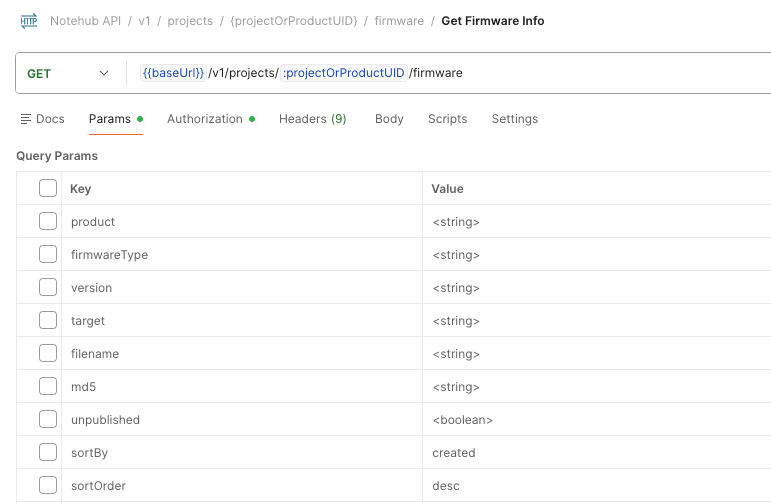Click the <string> value for md5
Viewport: 771px width, 503px height.
(456, 387)
